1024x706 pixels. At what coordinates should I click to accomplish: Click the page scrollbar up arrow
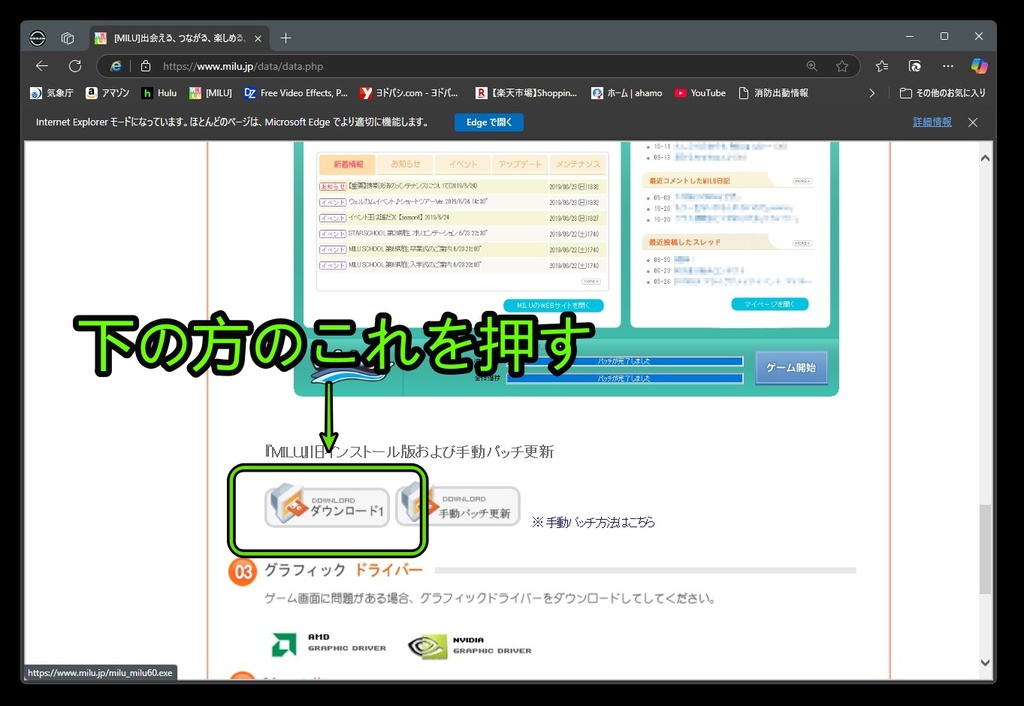pyautogui.click(x=985, y=159)
